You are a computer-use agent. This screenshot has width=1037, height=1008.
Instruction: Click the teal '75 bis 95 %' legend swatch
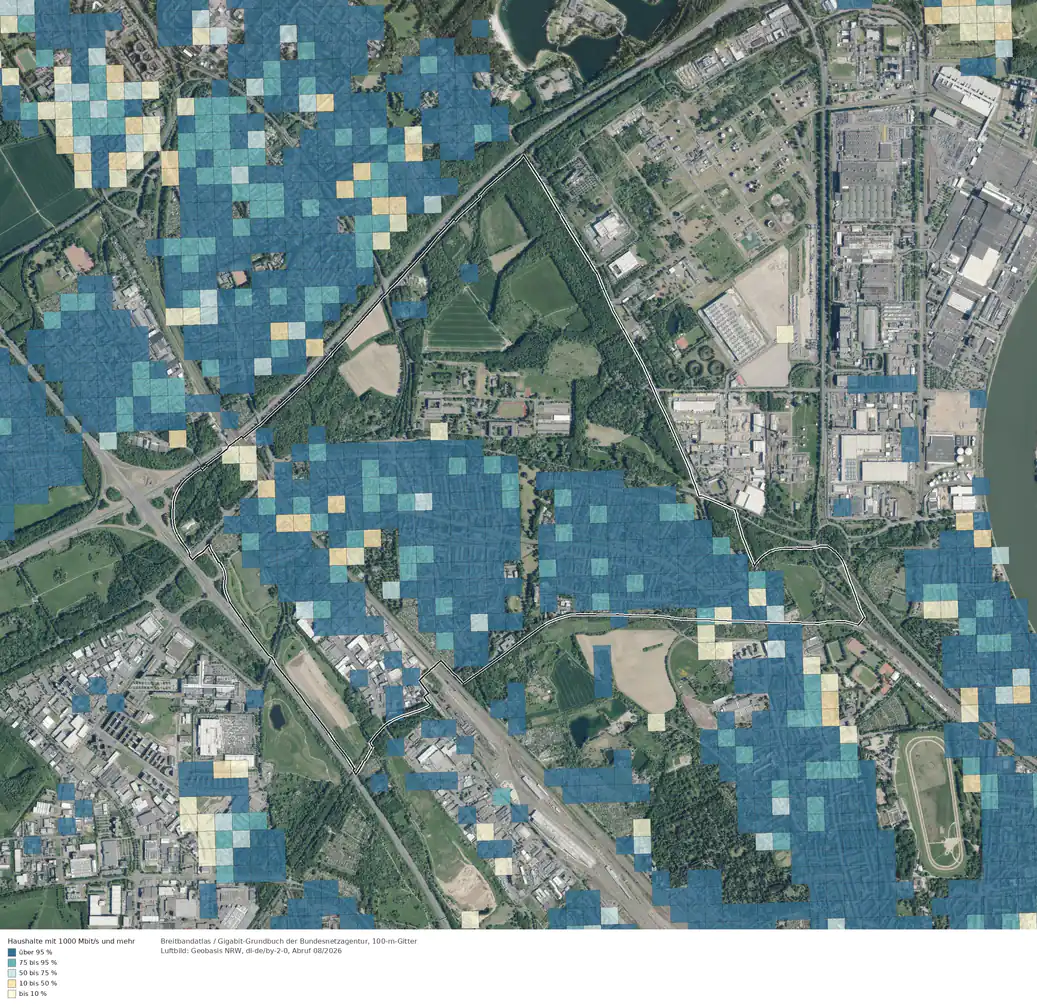coord(12,962)
